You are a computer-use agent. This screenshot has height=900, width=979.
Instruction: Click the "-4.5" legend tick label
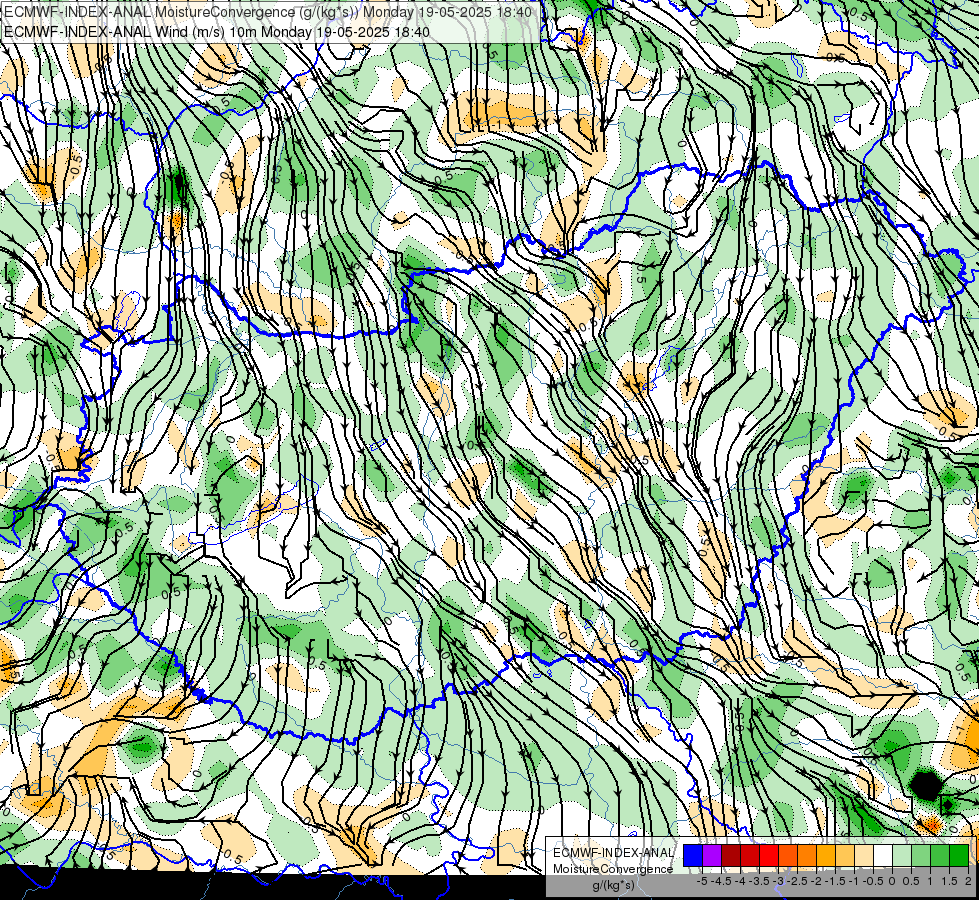click(721, 881)
